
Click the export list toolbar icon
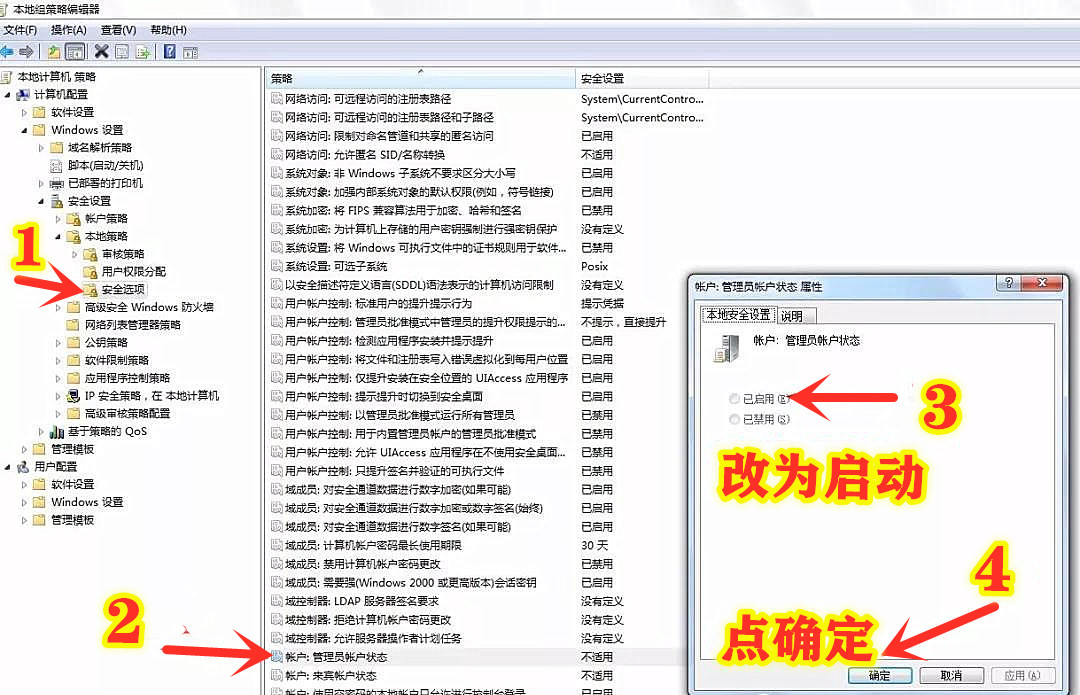pyautogui.click(x=142, y=51)
